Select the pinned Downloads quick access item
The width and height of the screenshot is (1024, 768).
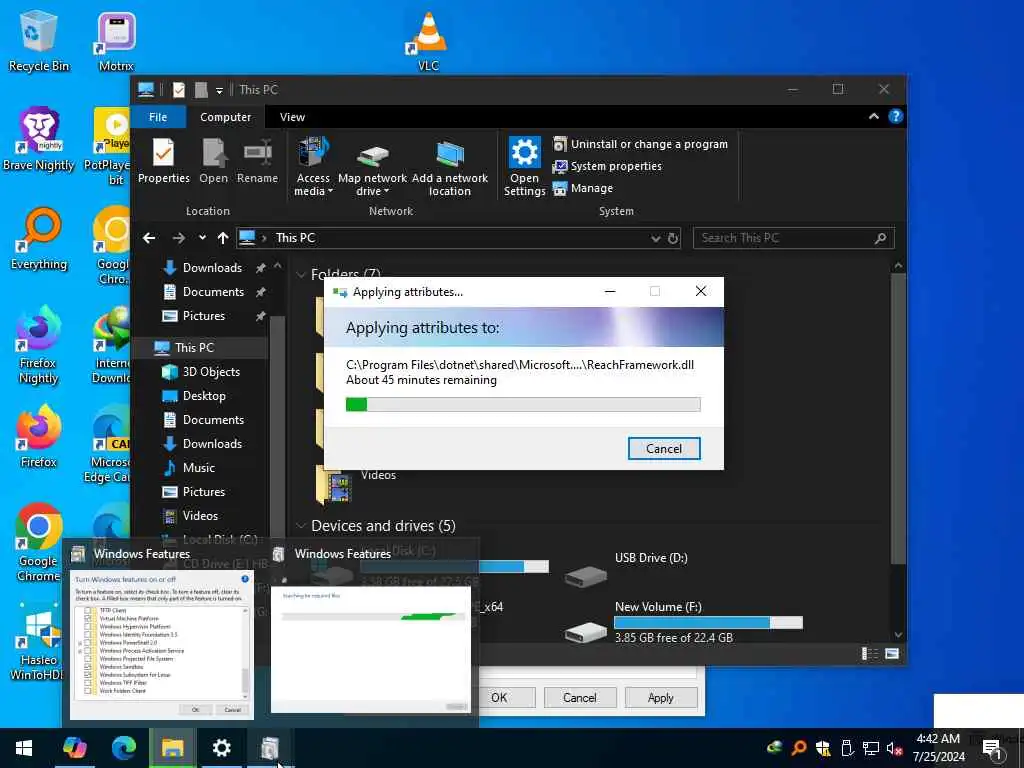[x=212, y=268]
